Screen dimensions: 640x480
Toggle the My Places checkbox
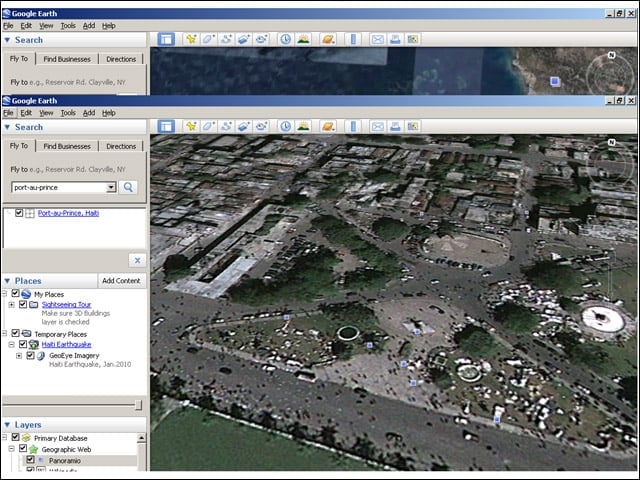point(16,293)
